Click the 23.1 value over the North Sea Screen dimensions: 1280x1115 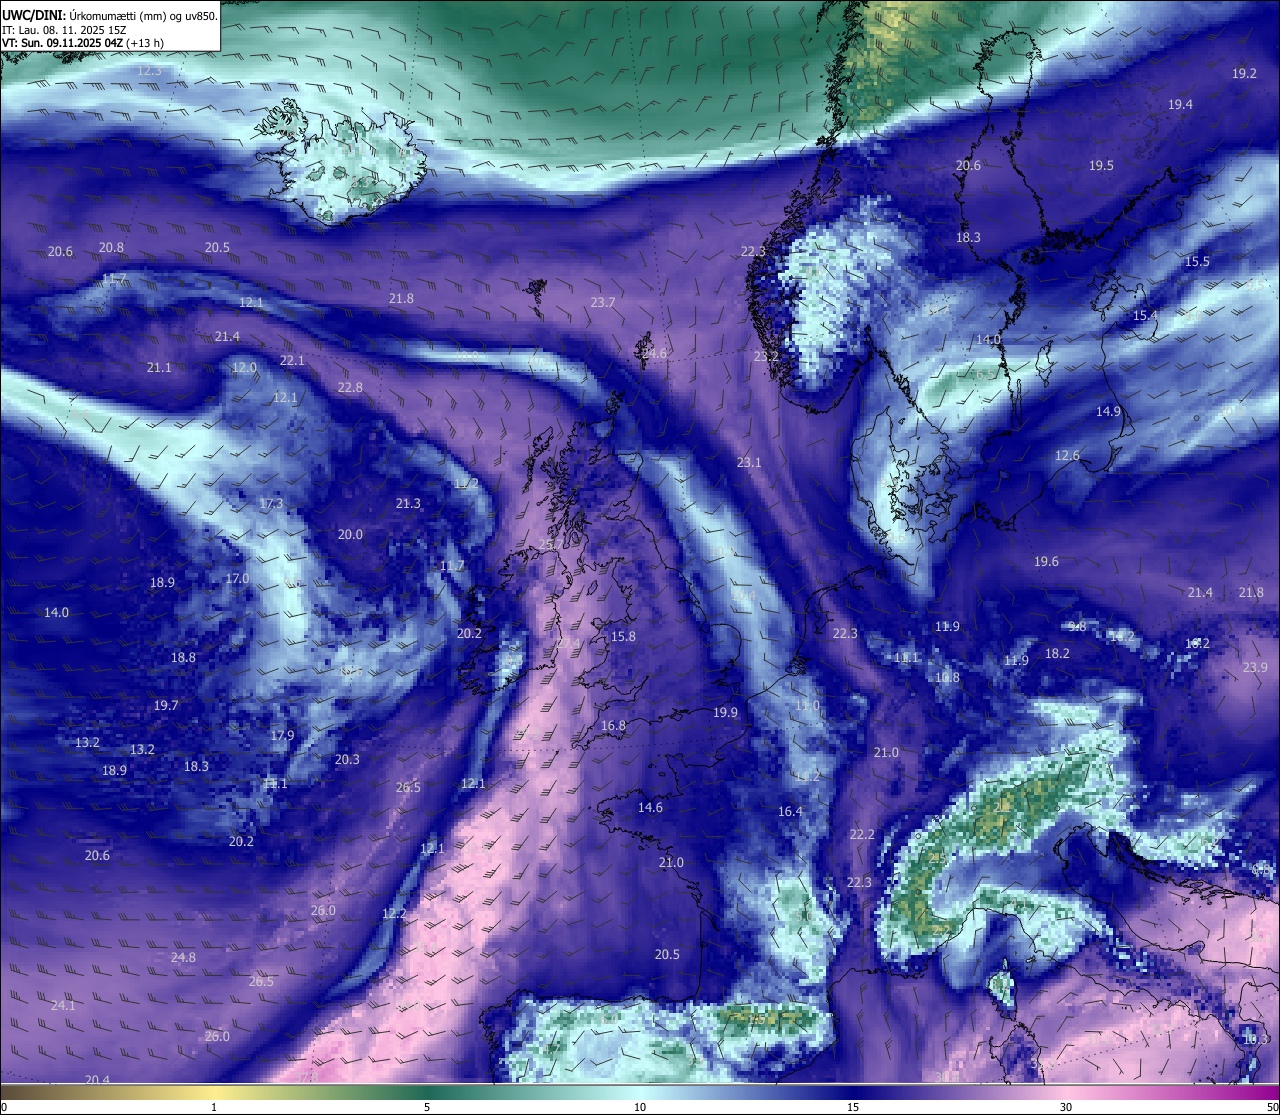click(749, 462)
